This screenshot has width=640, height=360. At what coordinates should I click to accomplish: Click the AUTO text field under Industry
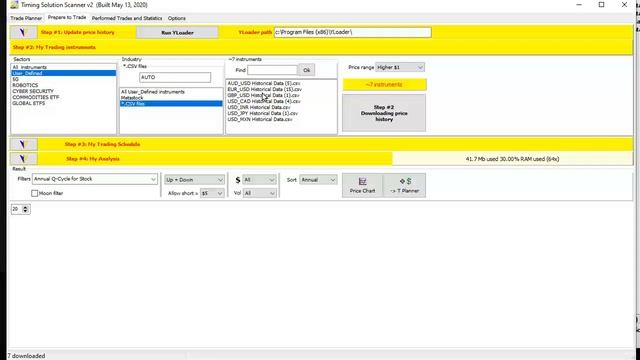tap(175, 77)
